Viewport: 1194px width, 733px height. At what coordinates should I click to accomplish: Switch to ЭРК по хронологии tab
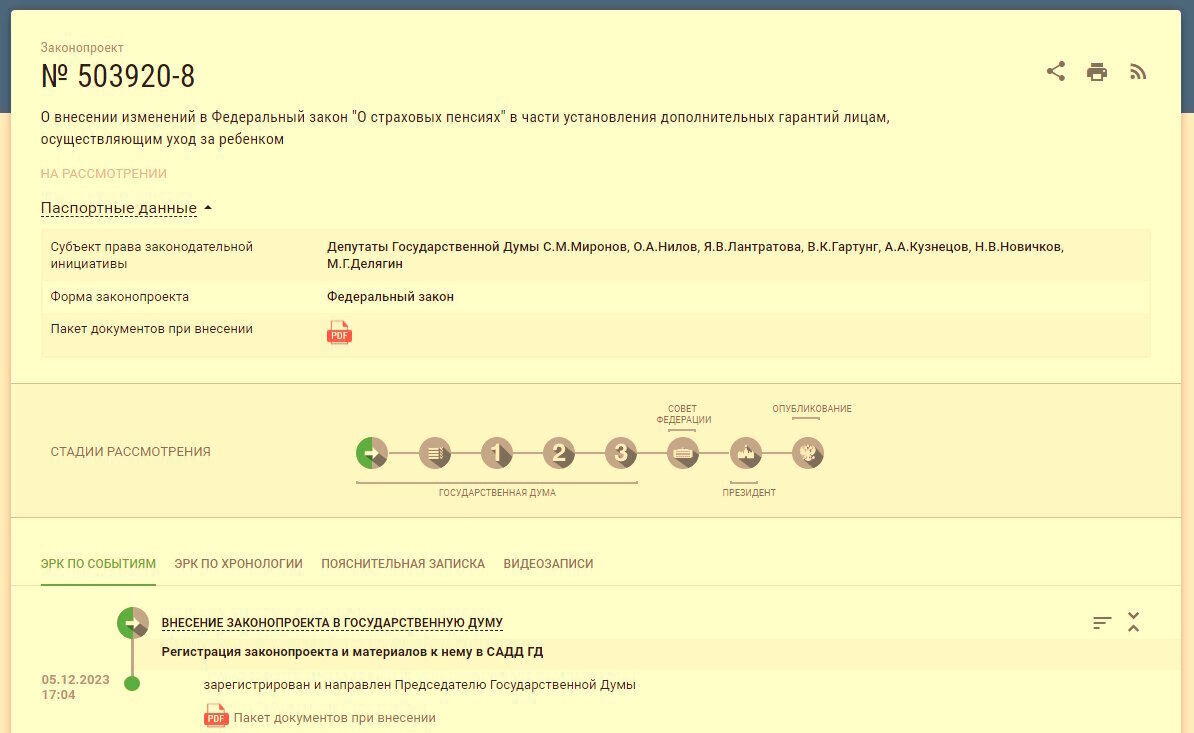(x=238, y=564)
